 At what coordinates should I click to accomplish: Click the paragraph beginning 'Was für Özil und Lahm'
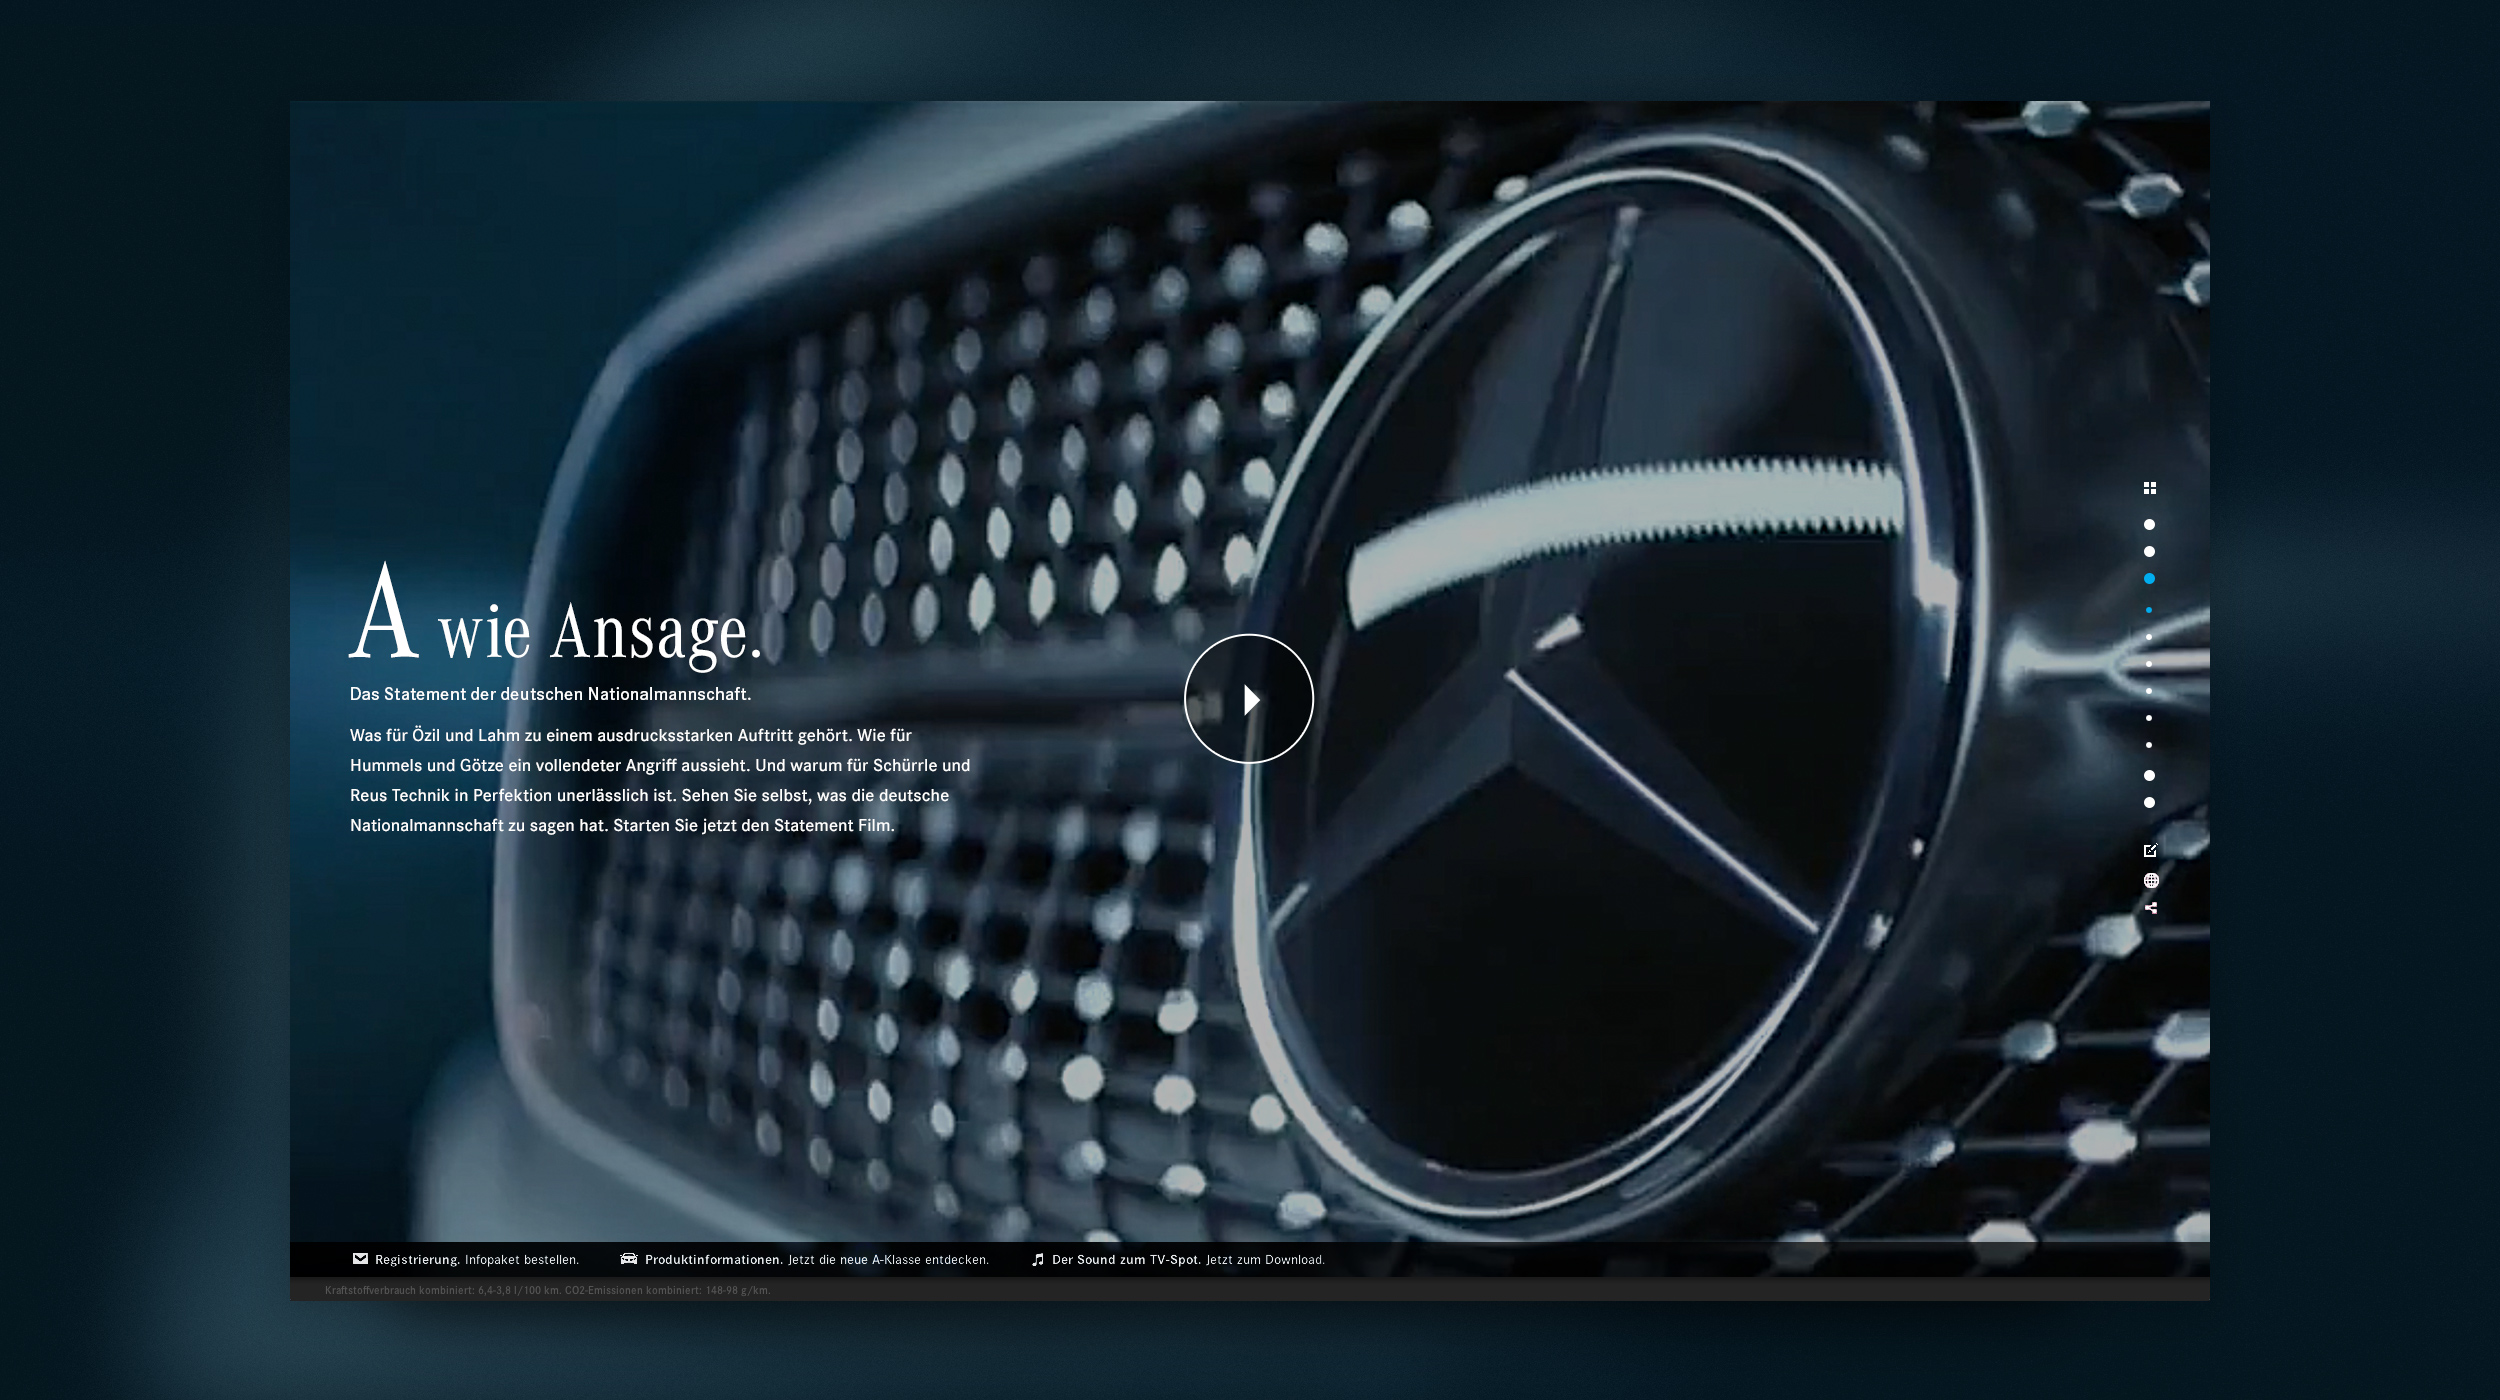point(660,780)
